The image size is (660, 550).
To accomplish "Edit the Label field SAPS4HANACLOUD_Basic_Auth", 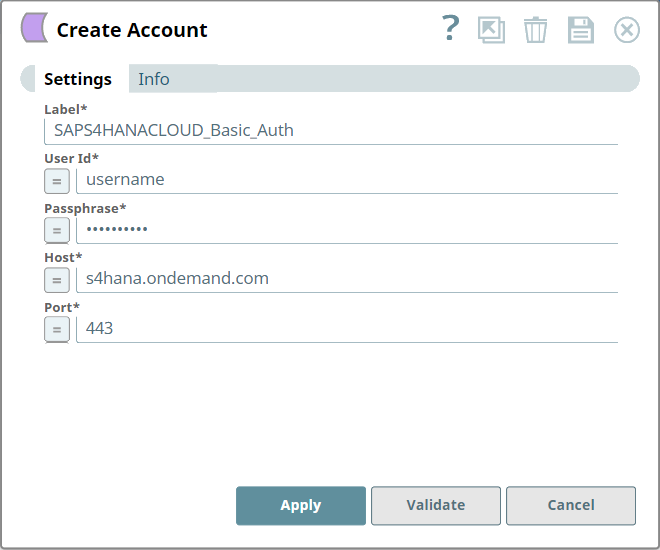I will pyautogui.click(x=331, y=131).
